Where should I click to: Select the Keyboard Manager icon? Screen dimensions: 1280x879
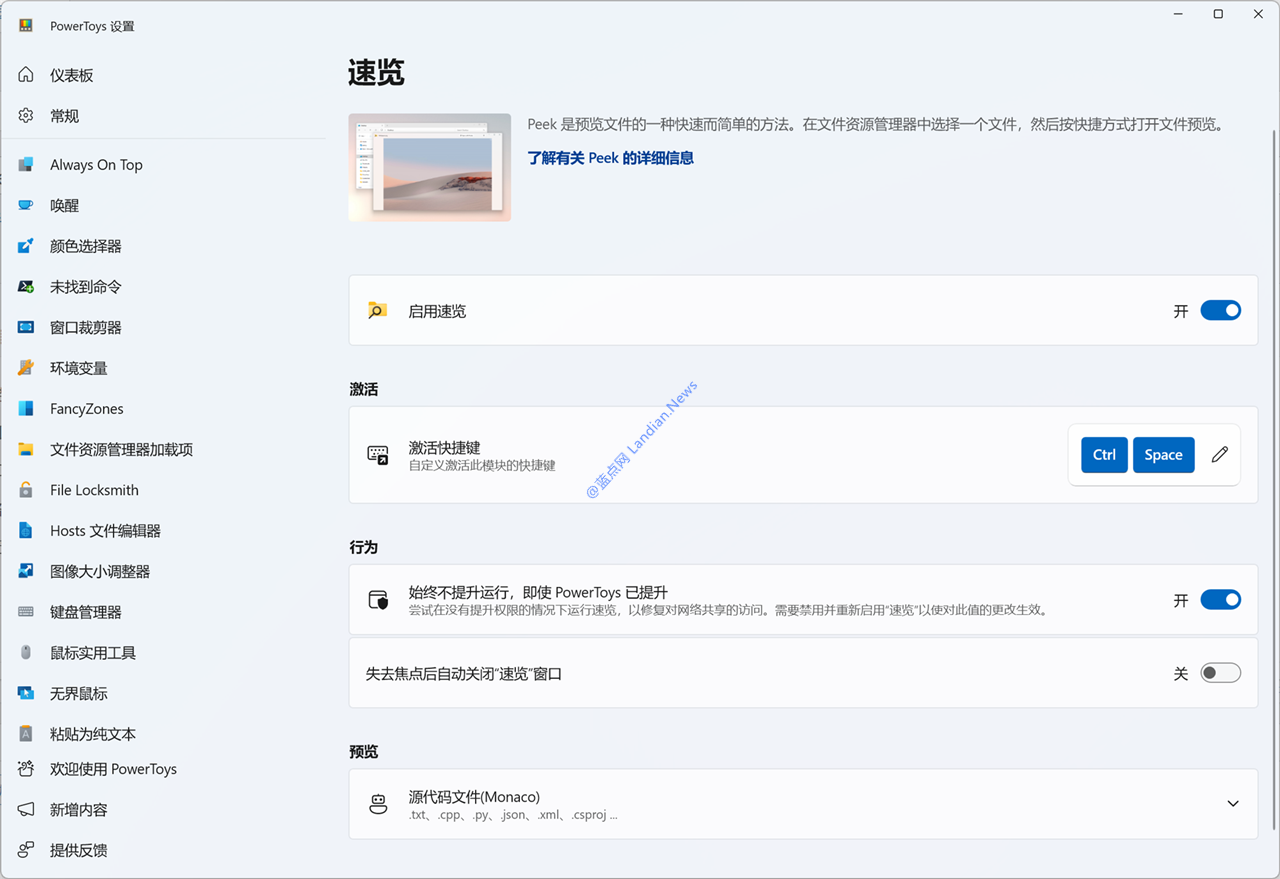(26, 612)
